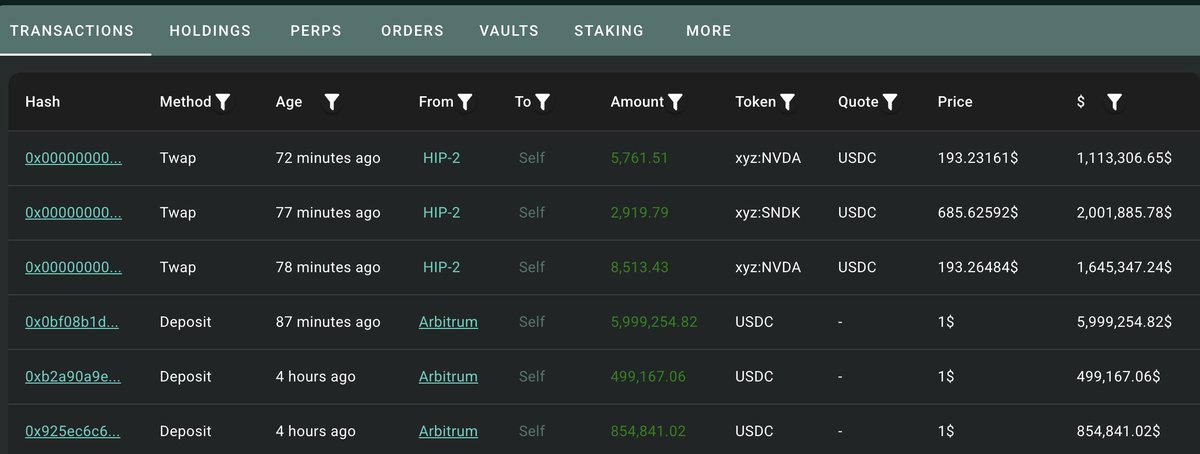Viewport: 1200px width, 454px height.
Task: Select the Vaults tab
Action: pos(509,31)
